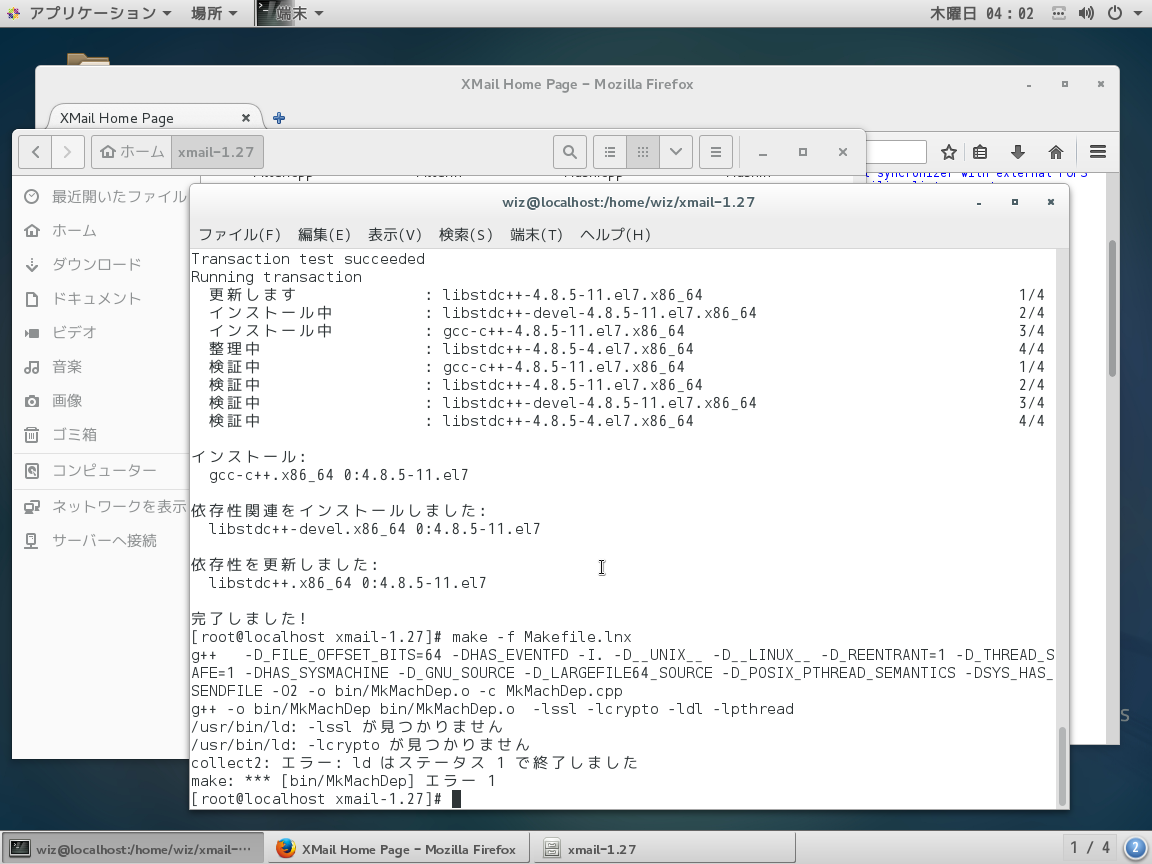Click the terminal window vertical scrollbar
The image size is (1152, 864).
tap(1062, 767)
